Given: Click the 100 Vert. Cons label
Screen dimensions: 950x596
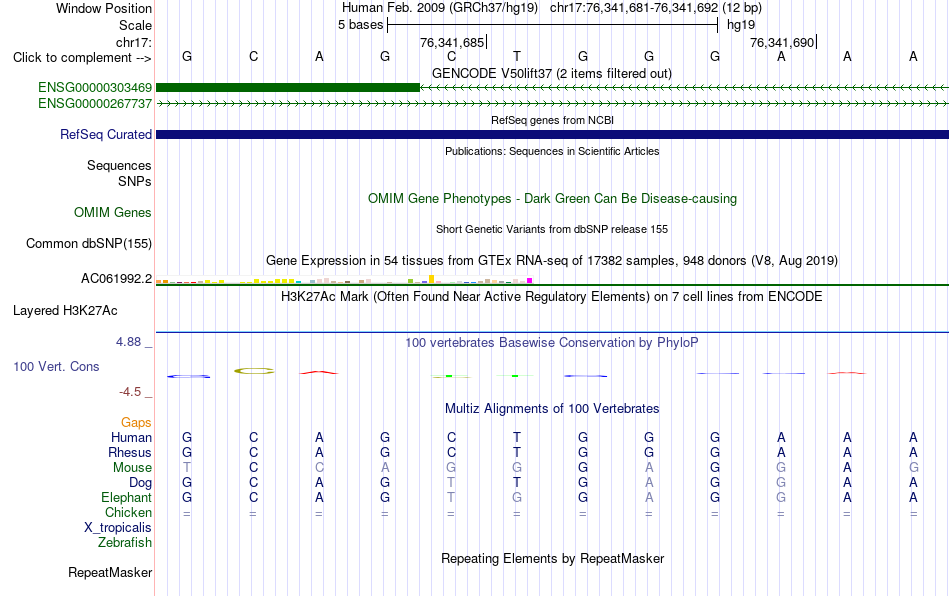Looking at the screenshot, I should click(56, 366).
